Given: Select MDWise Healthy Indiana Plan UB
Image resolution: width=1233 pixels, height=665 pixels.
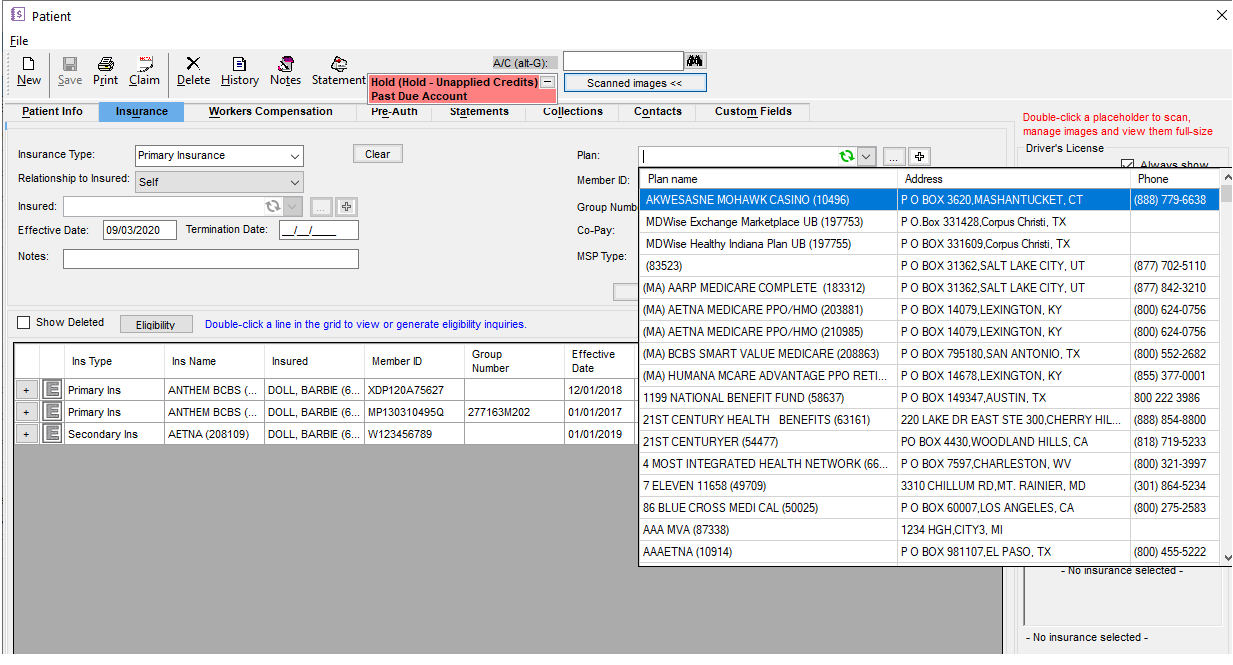Looking at the screenshot, I should tap(928, 244).
